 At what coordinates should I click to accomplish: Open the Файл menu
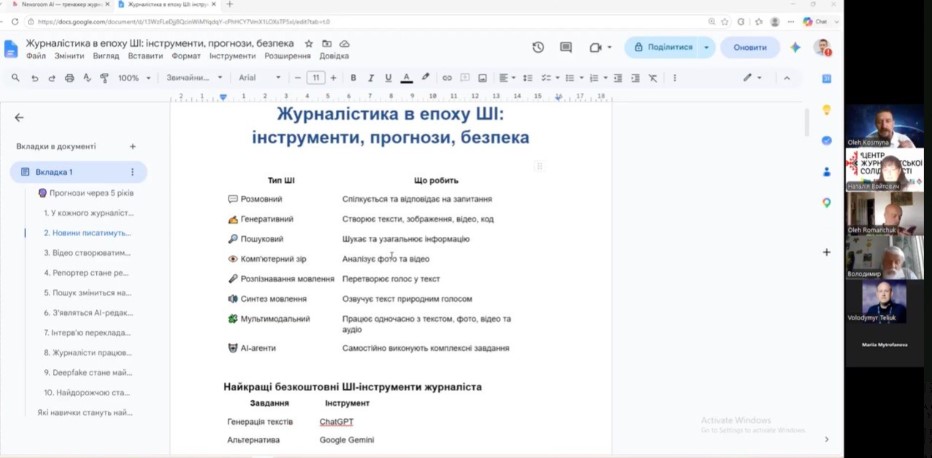click(36, 56)
